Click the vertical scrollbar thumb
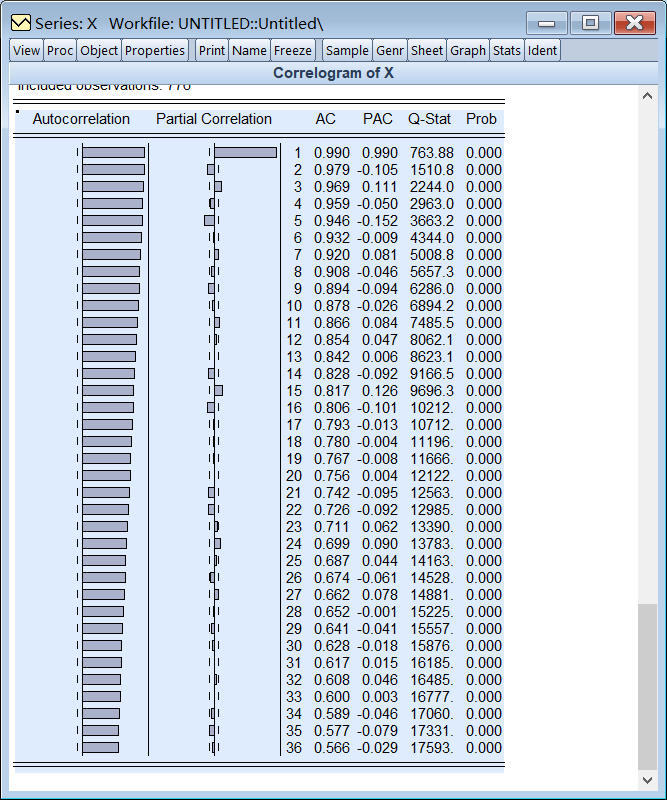Image resolution: width=667 pixels, height=800 pixels. 648,687
